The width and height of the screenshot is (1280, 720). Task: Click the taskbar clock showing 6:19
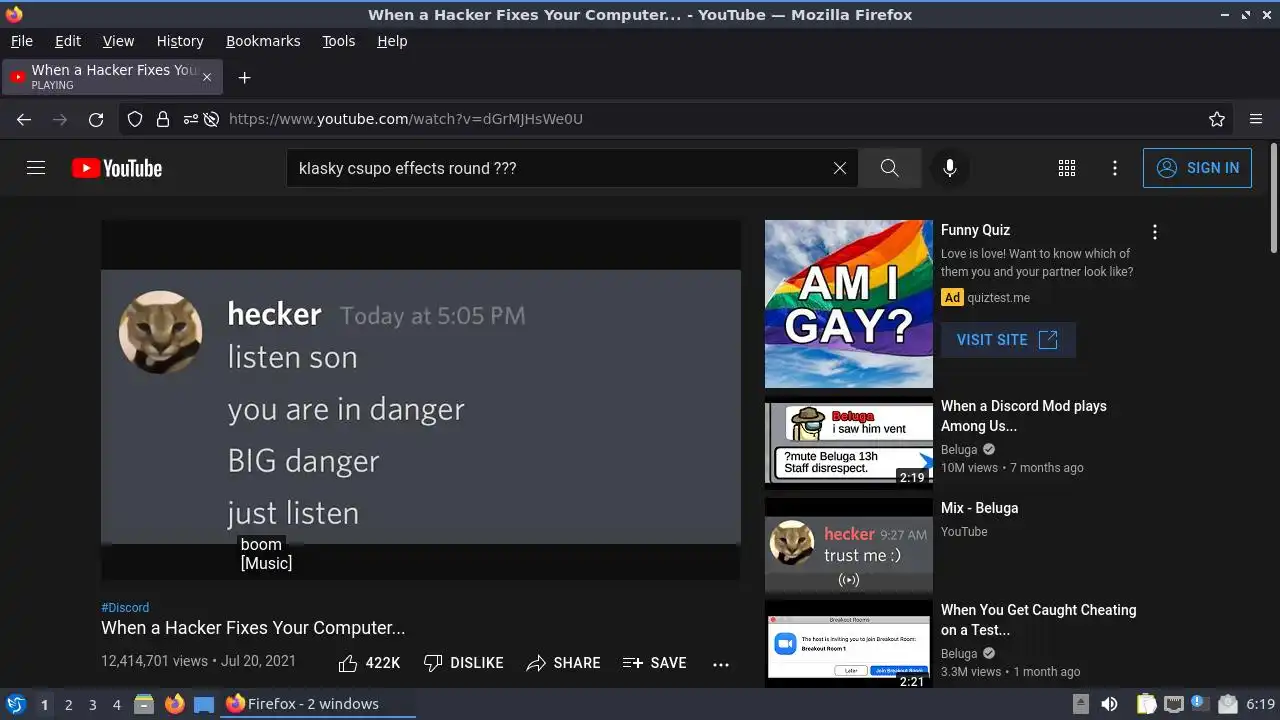click(x=1261, y=704)
